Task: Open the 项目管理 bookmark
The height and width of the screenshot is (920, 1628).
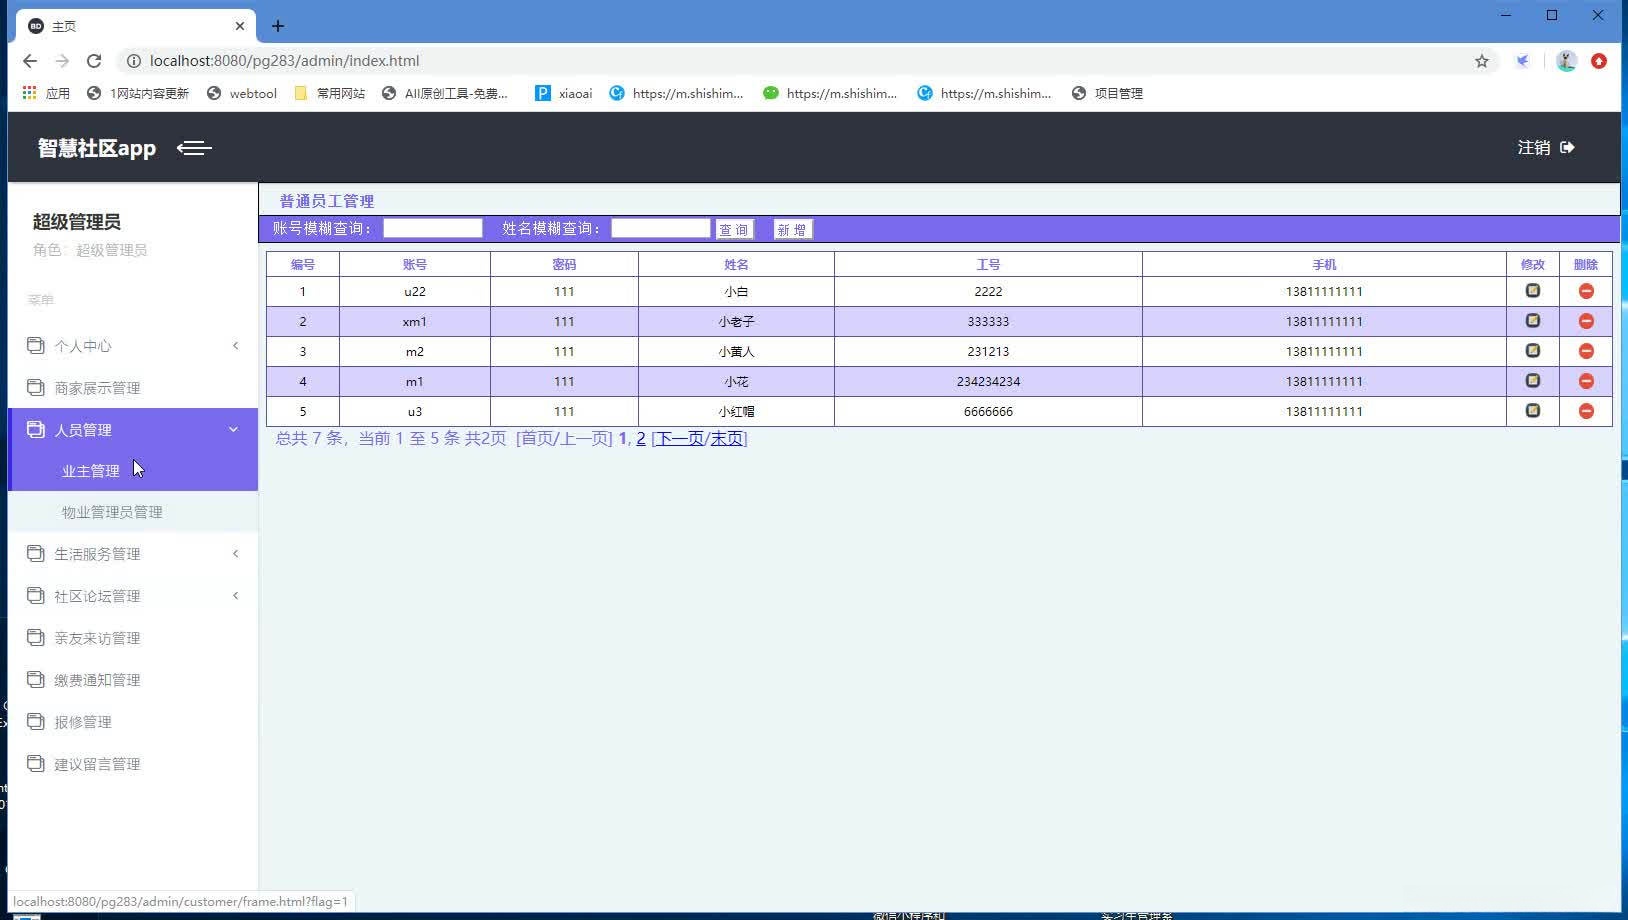Action: [x=1107, y=93]
